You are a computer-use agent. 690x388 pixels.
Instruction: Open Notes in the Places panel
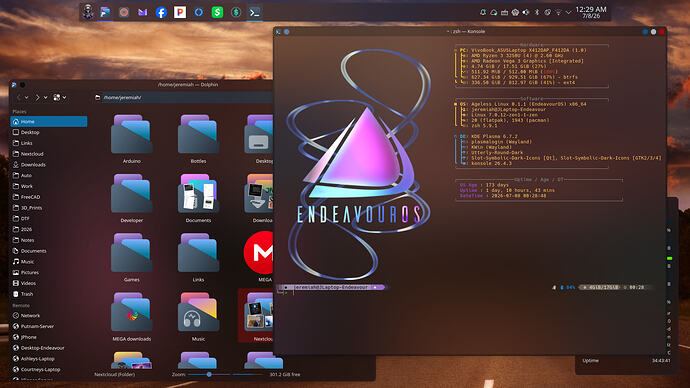[48, 240]
